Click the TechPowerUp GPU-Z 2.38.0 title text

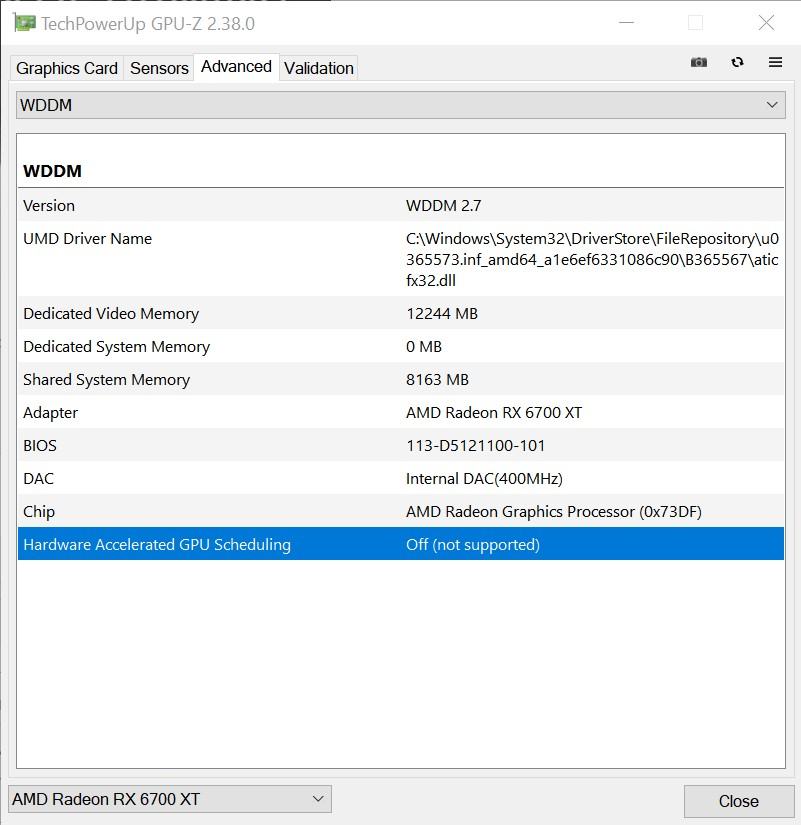tap(148, 24)
